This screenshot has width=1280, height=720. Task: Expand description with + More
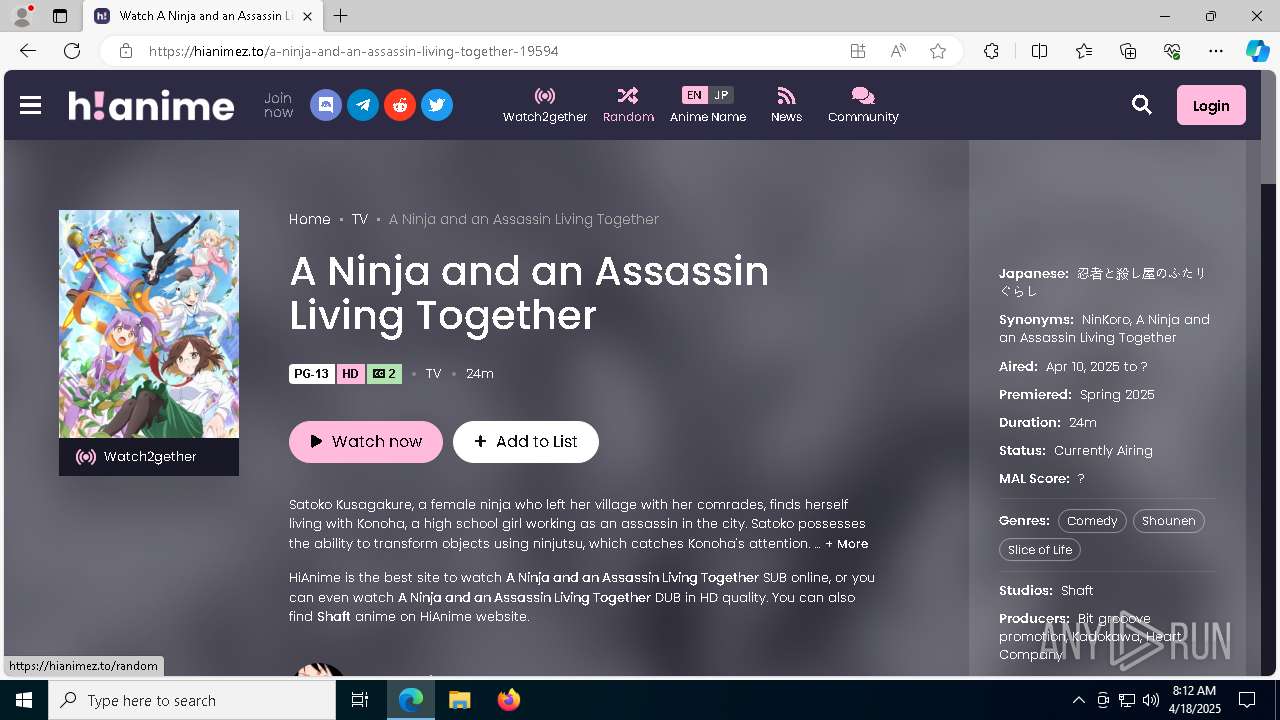click(847, 544)
